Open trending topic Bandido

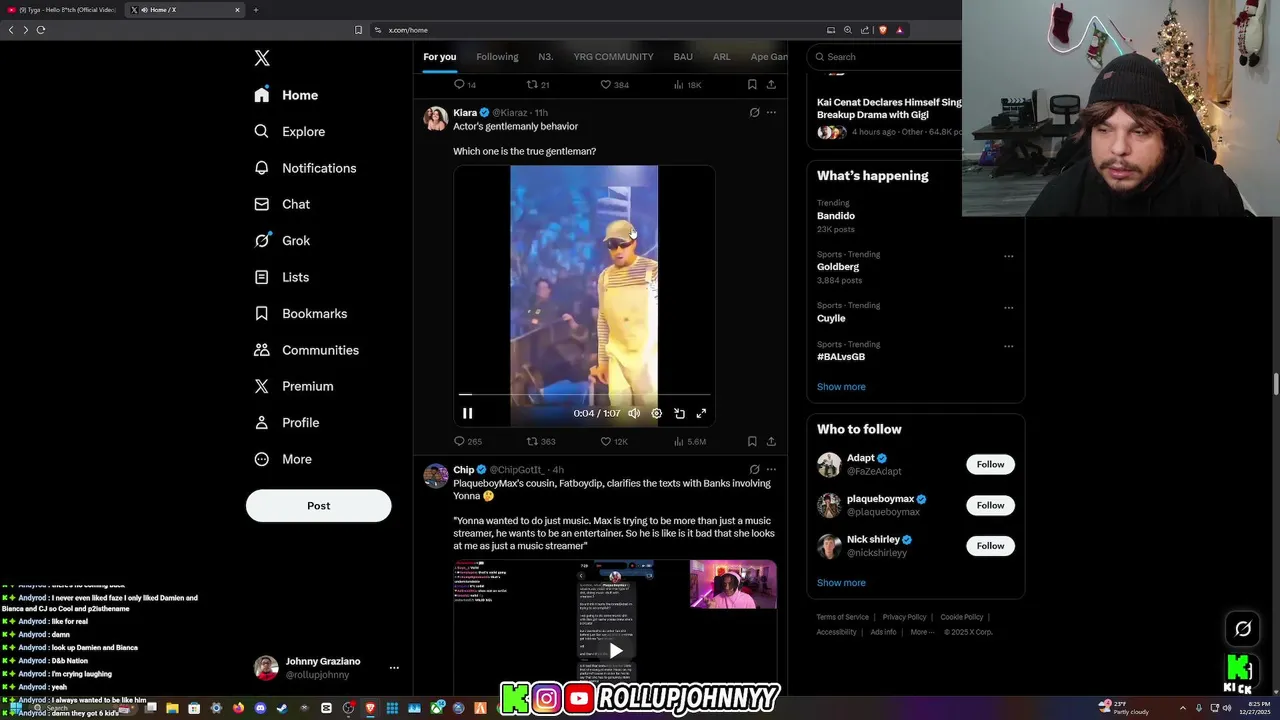pyautogui.click(x=835, y=216)
